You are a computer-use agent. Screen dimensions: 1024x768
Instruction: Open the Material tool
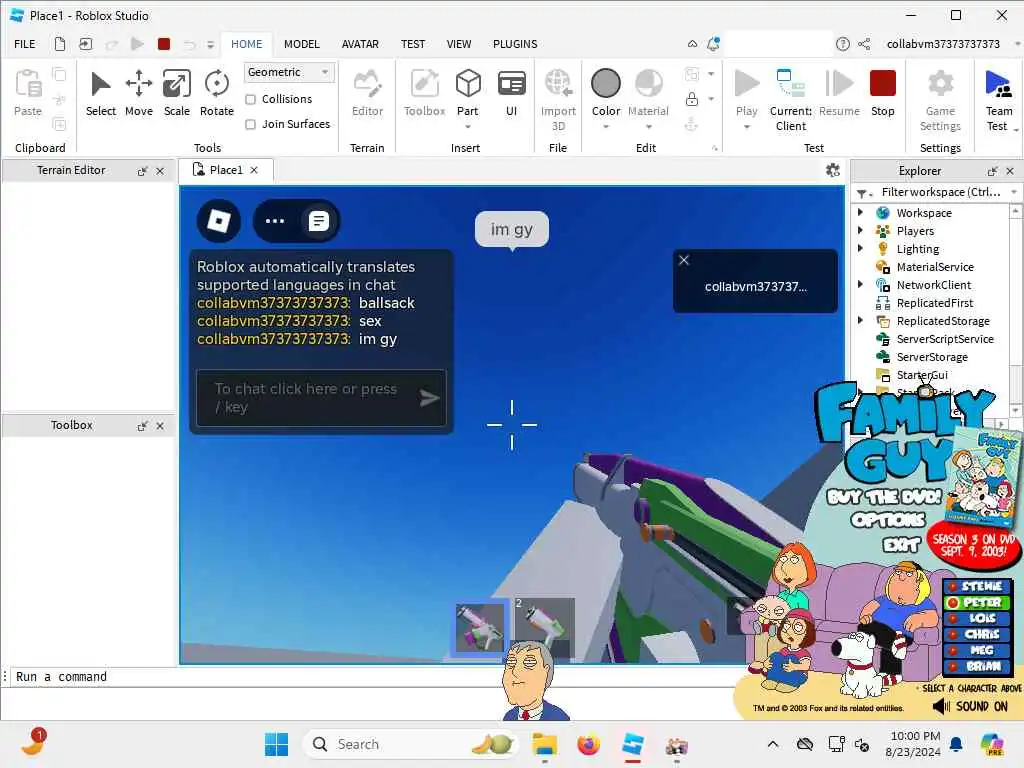pos(648,93)
